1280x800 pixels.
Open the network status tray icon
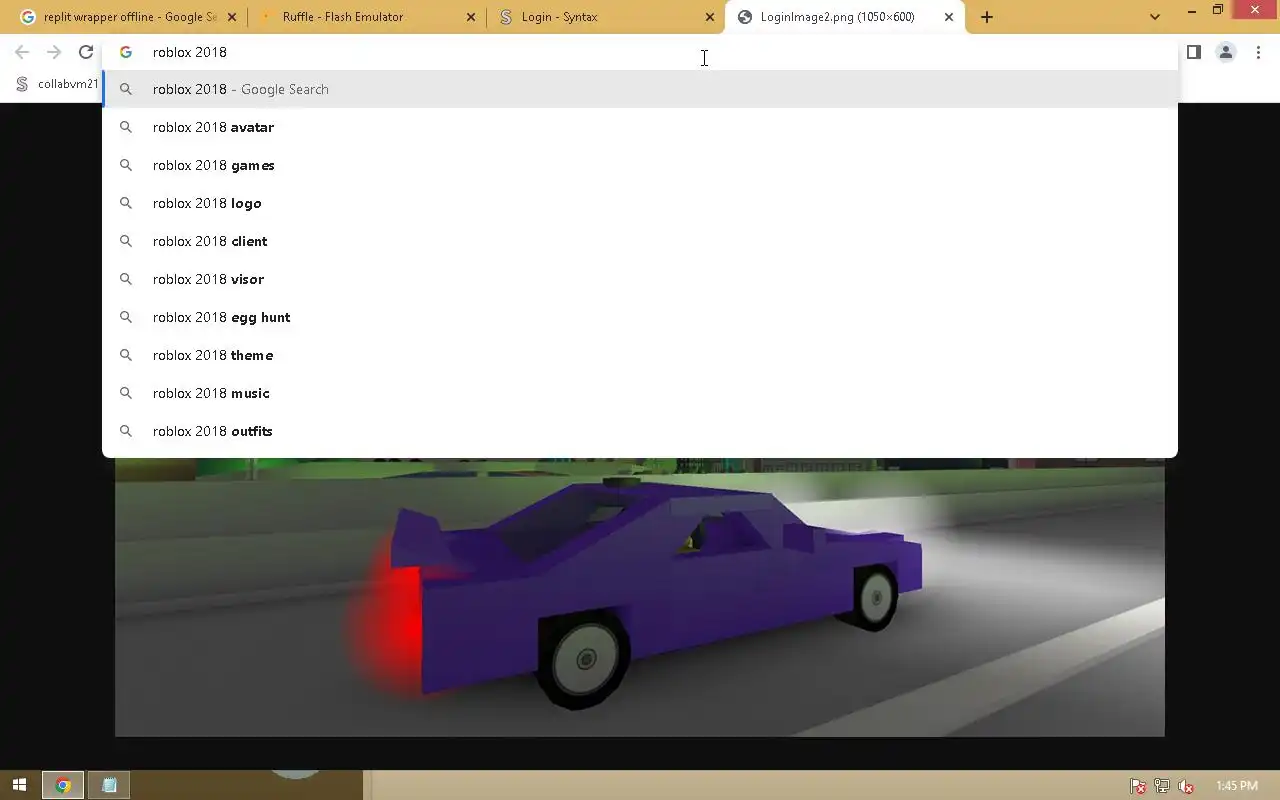pyautogui.click(x=1162, y=786)
